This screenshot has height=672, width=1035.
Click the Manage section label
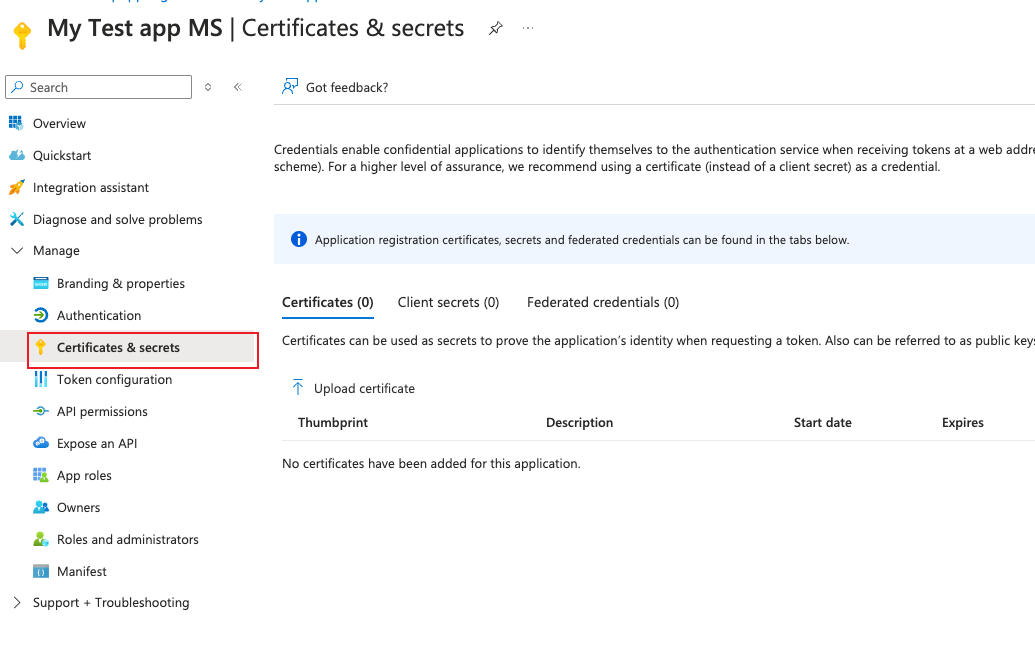(x=56, y=251)
